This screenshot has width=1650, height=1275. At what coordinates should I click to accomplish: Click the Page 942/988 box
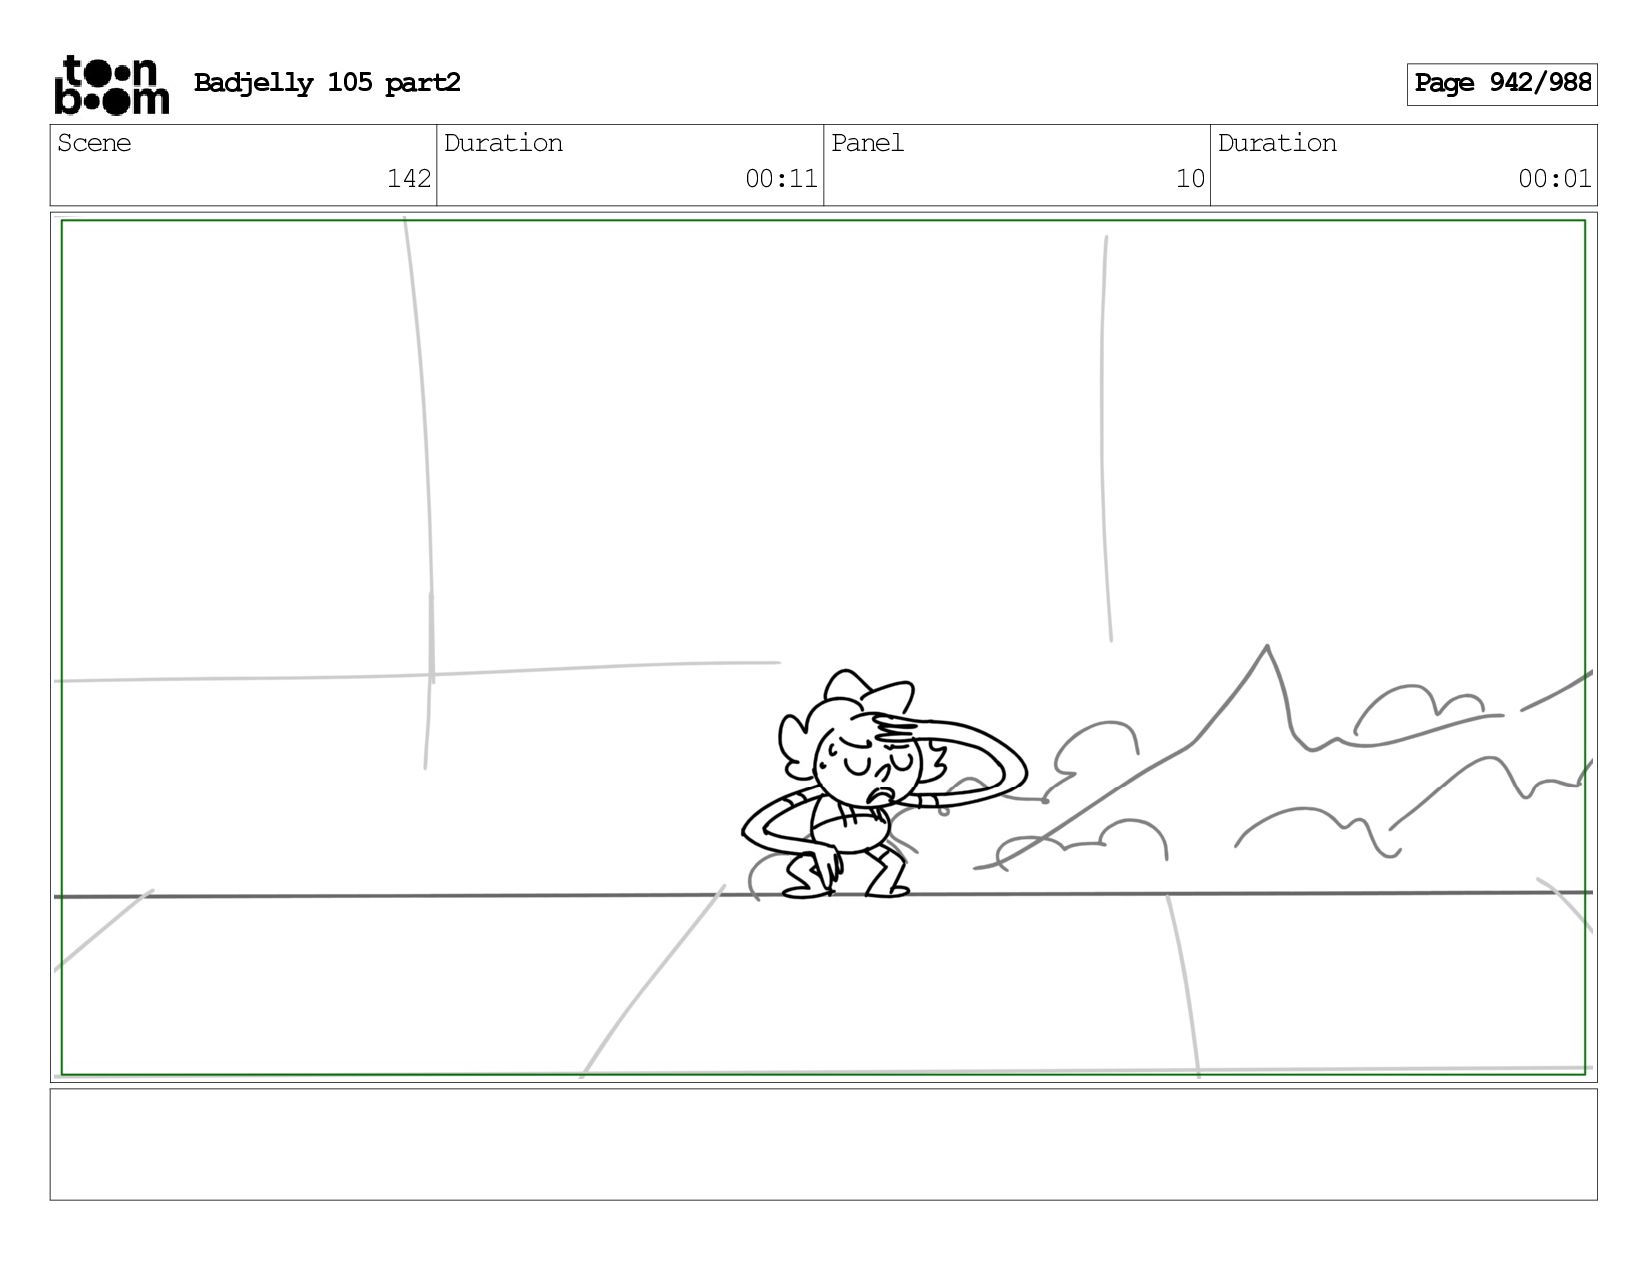click(1501, 84)
